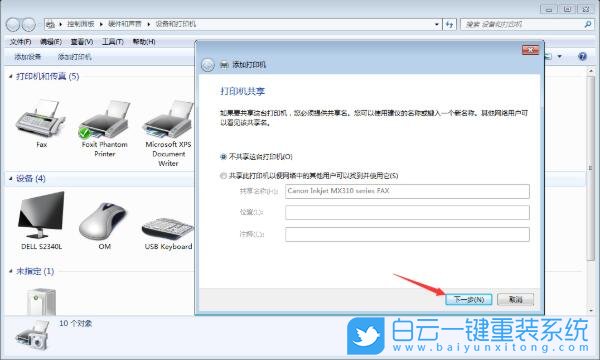Click the search magnifier icon
600x360 pixels.
pyautogui.click(x=588, y=24)
